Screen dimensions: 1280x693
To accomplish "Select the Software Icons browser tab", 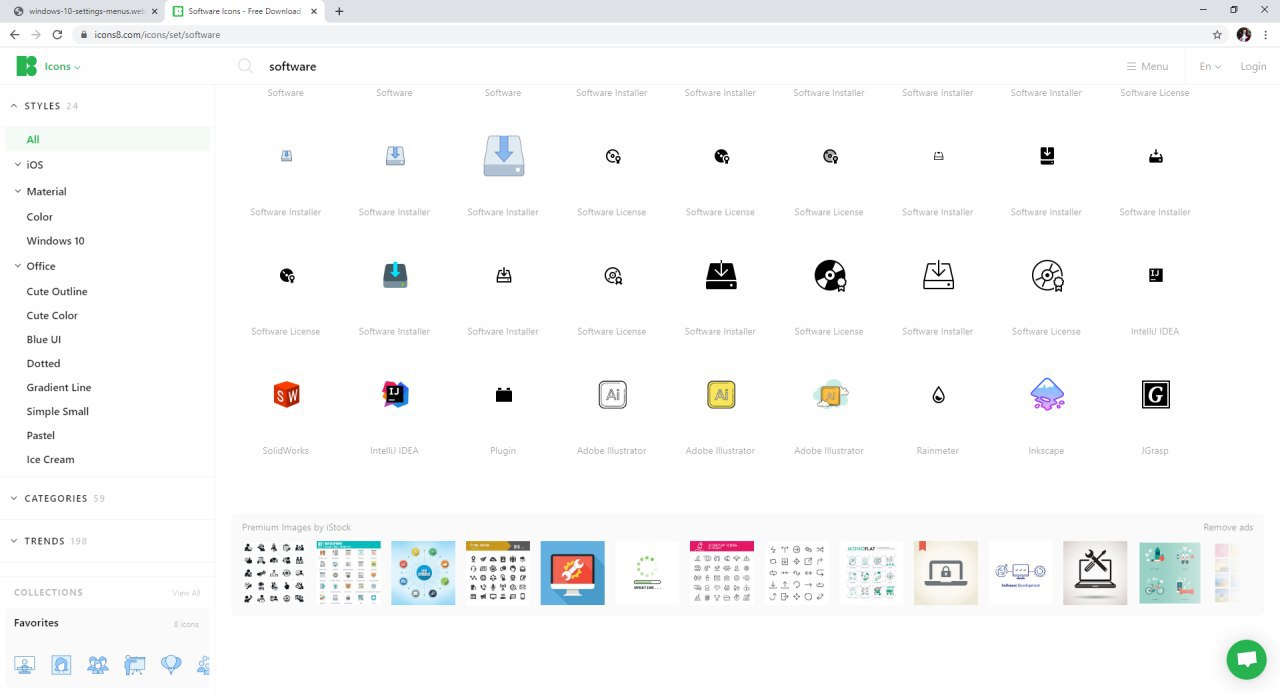I will coord(245,11).
